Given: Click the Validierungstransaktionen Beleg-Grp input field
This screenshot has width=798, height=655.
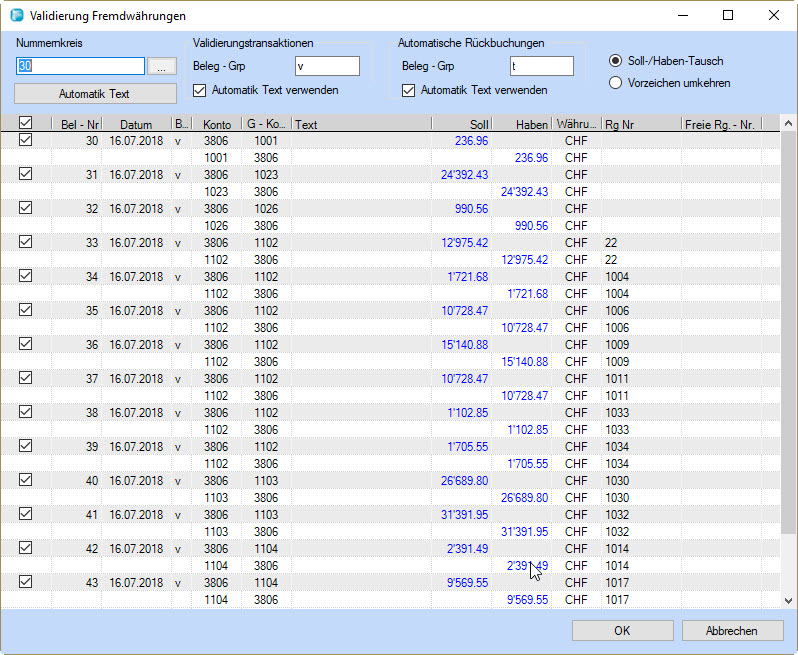Looking at the screenshot, I should 327,66.
